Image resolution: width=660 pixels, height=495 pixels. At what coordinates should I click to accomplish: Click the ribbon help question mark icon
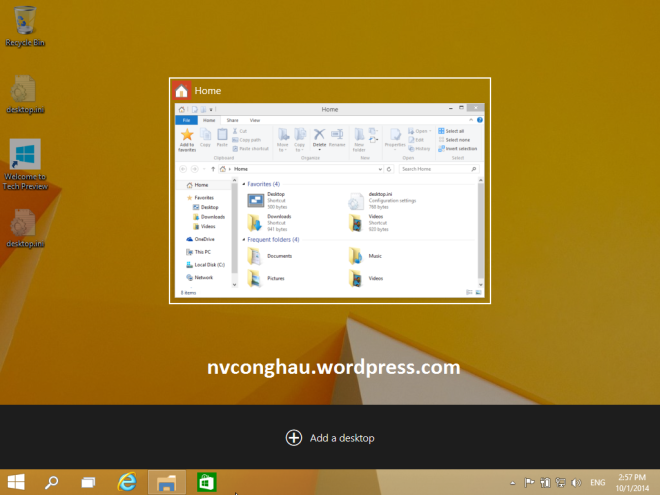click(x=479, y=120)
